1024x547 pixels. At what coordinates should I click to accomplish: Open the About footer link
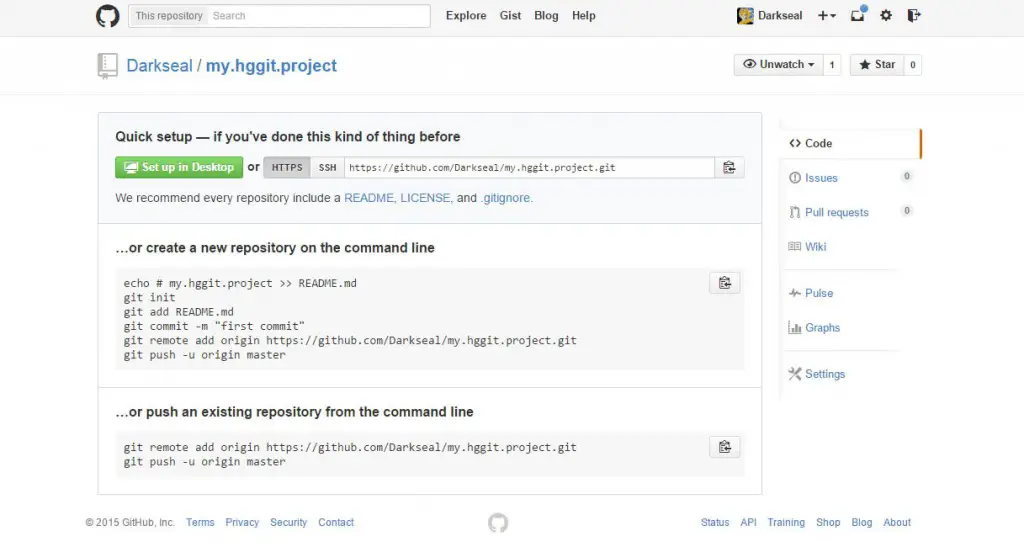tap(897, 522)
